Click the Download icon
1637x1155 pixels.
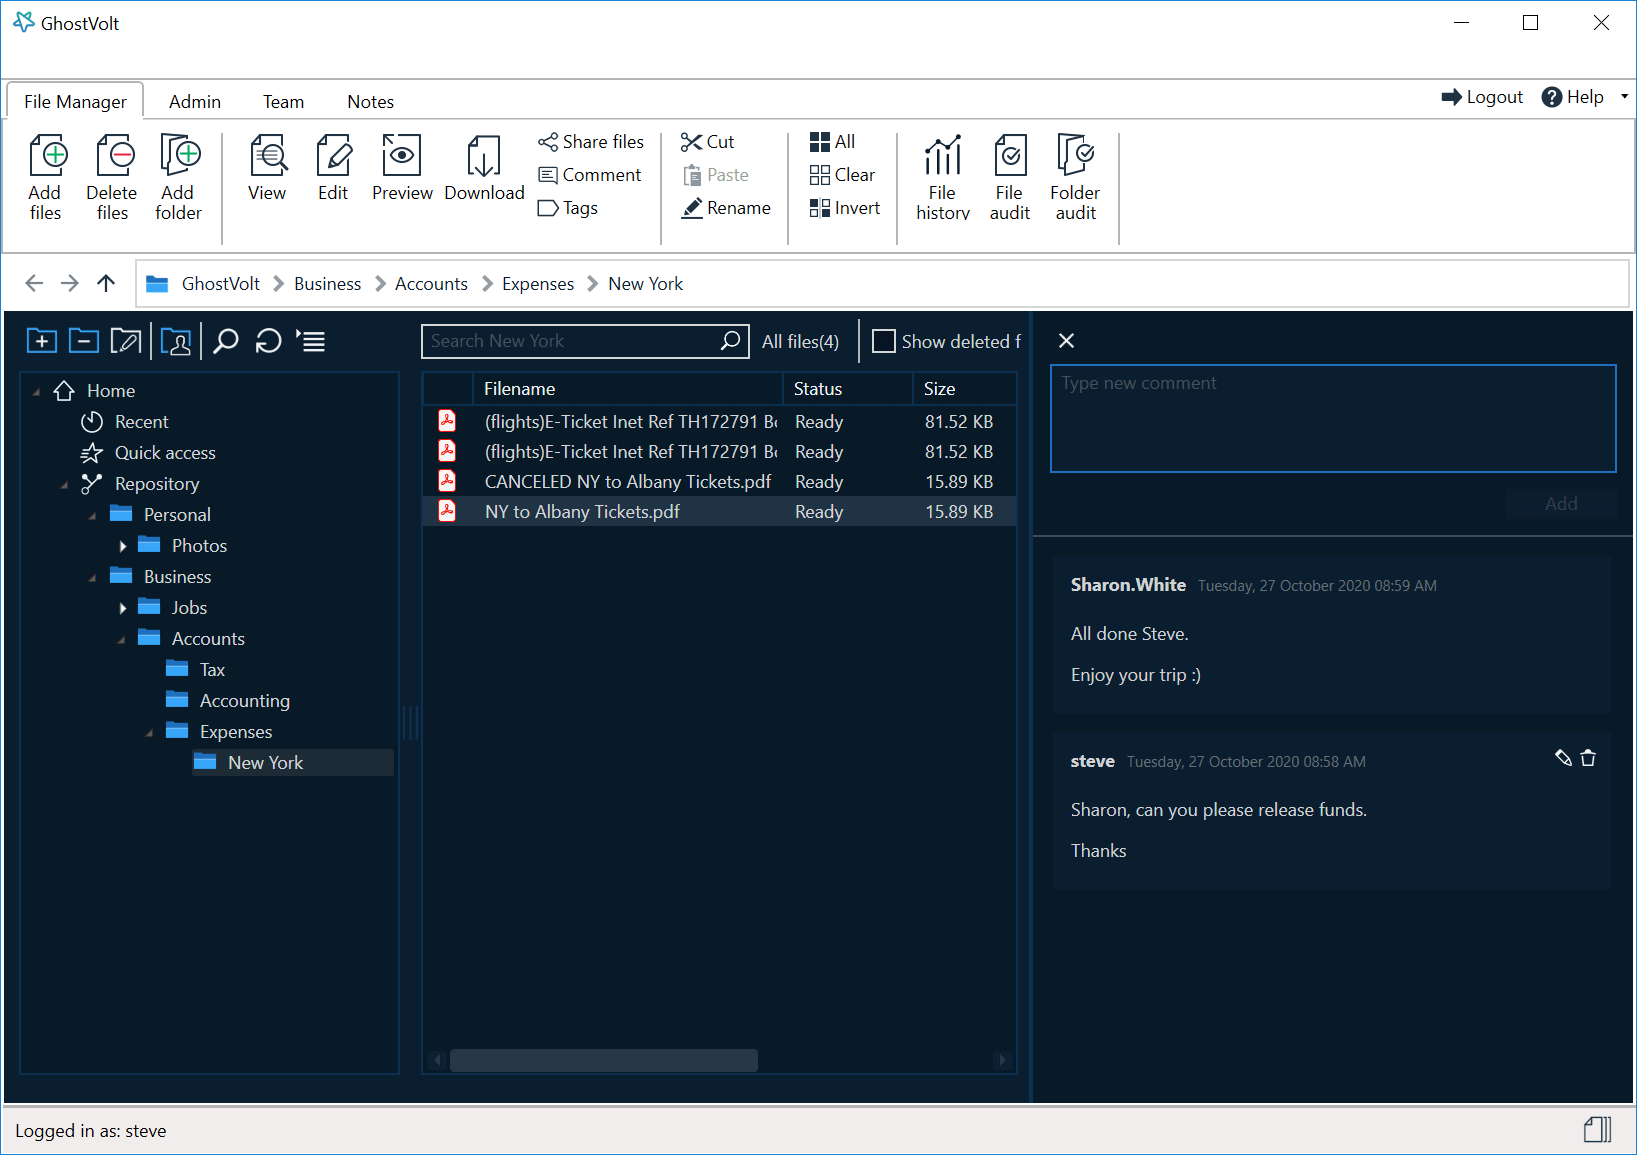(484, 156)
